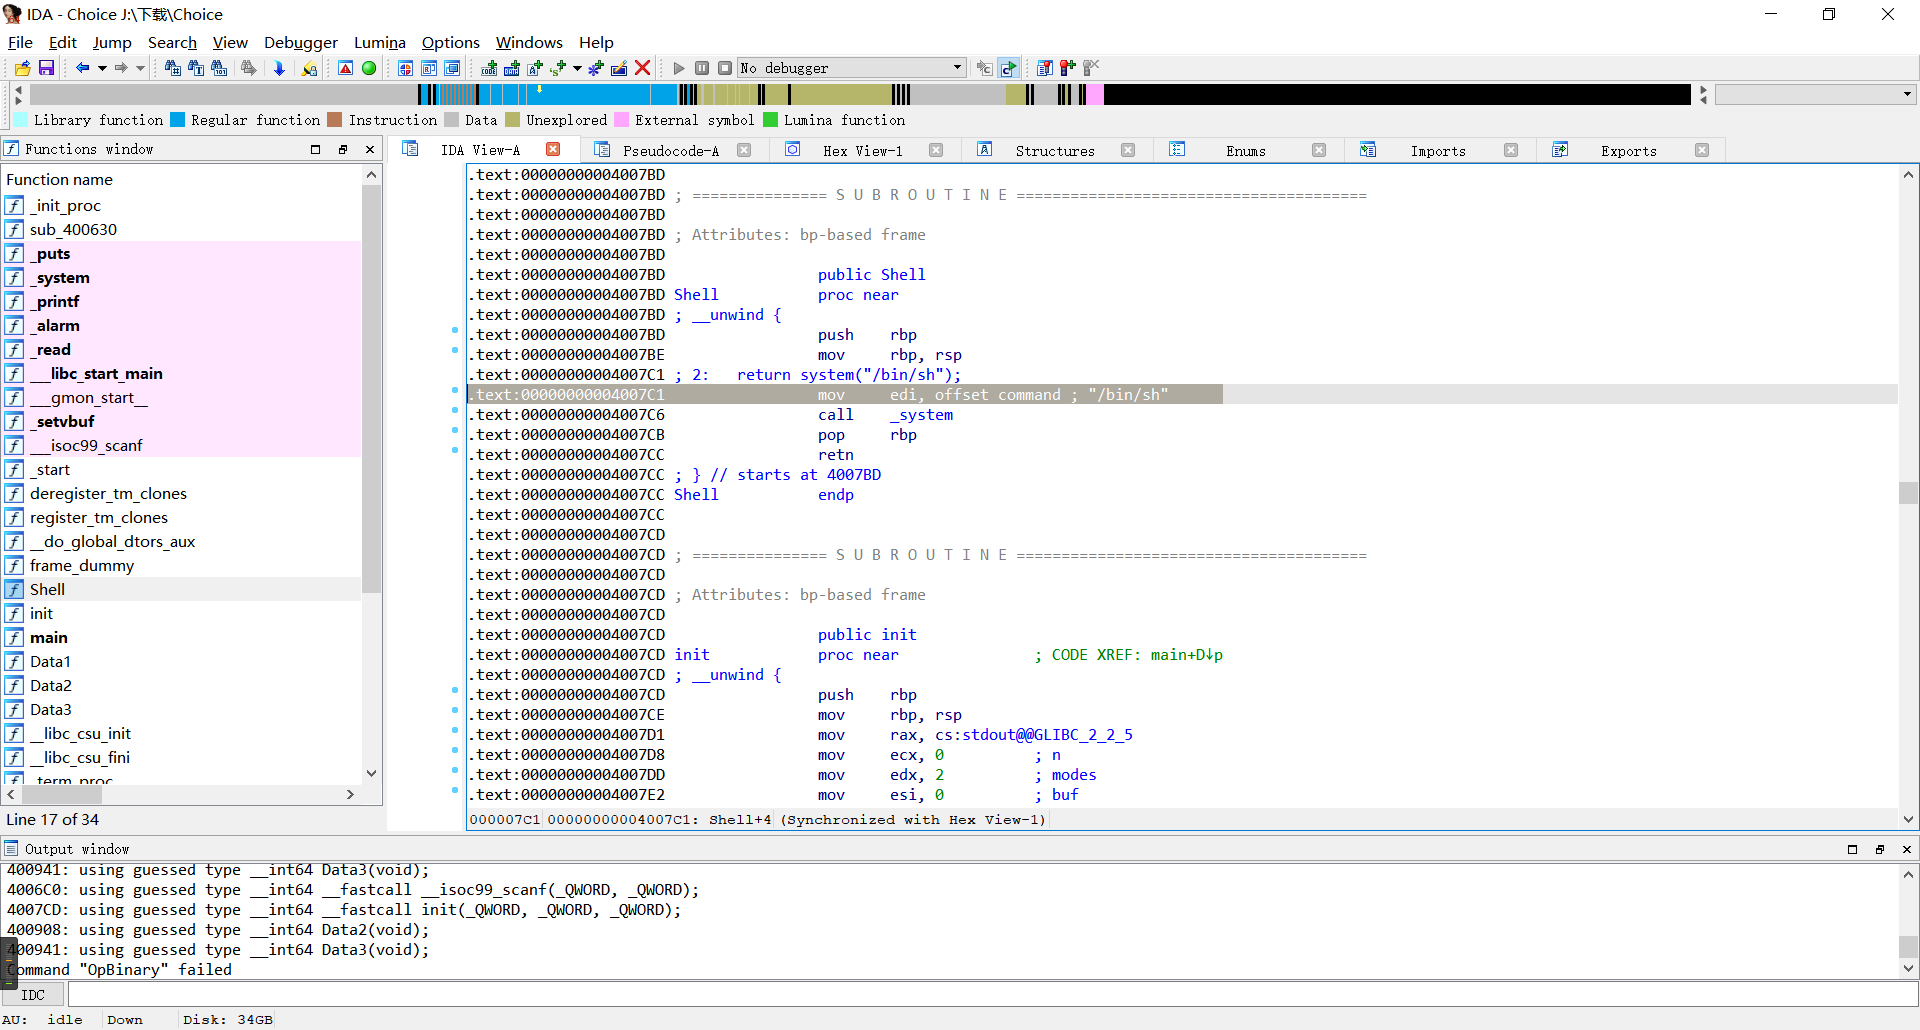Click the blue down arrow toolbar icon
Screen dimensions: 1920x1030
[x=279, y=68]
